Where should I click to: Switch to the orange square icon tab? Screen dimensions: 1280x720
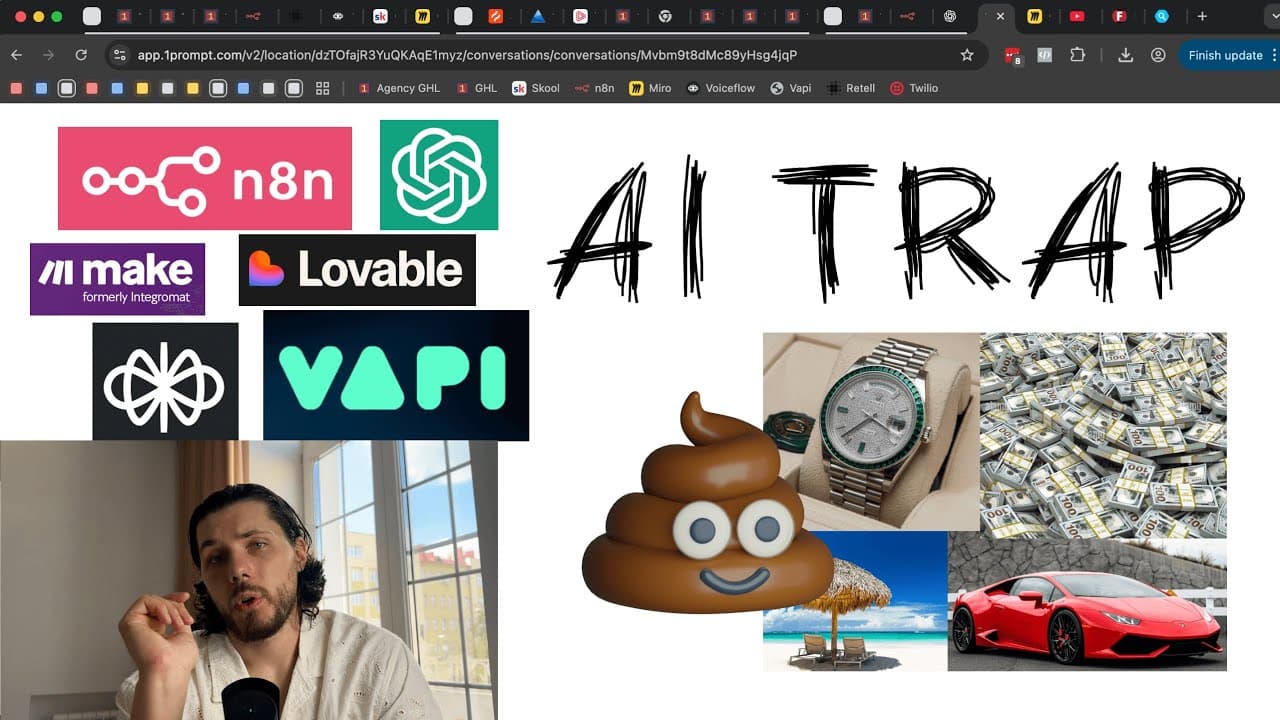tap(496, 16)
